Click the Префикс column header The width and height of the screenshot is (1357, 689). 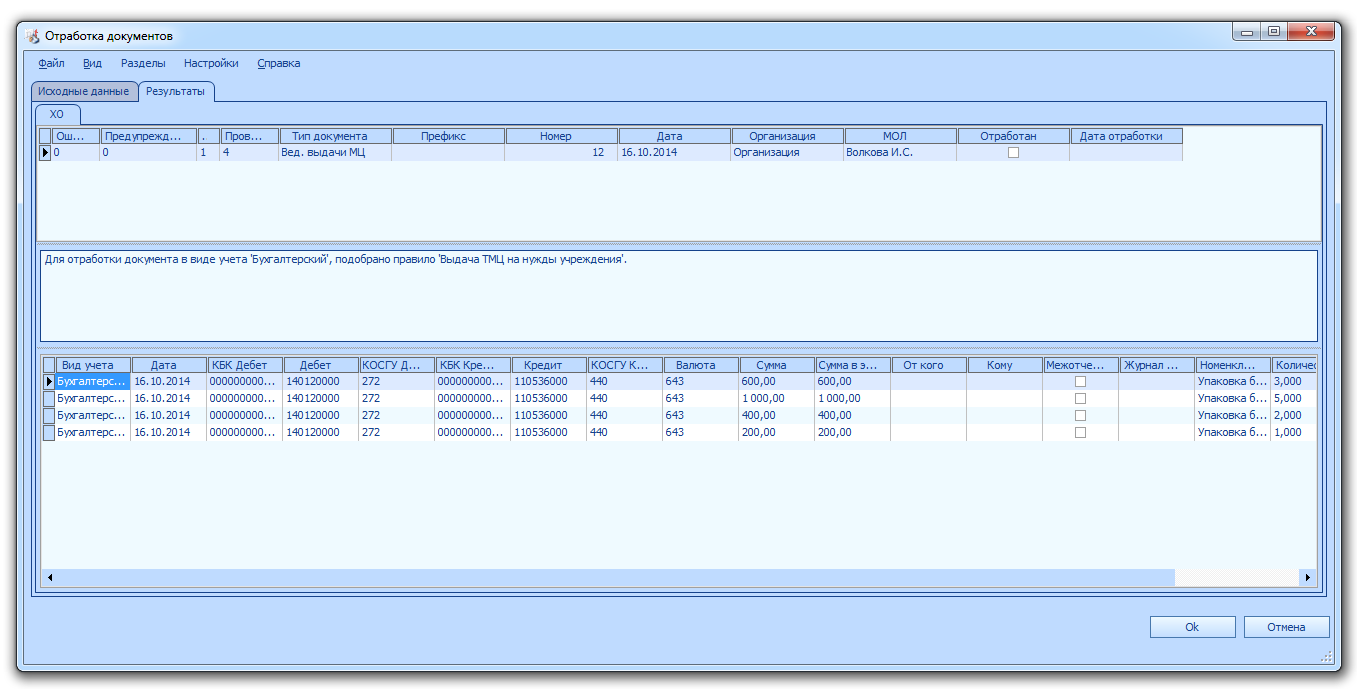(x=448, y=136)
